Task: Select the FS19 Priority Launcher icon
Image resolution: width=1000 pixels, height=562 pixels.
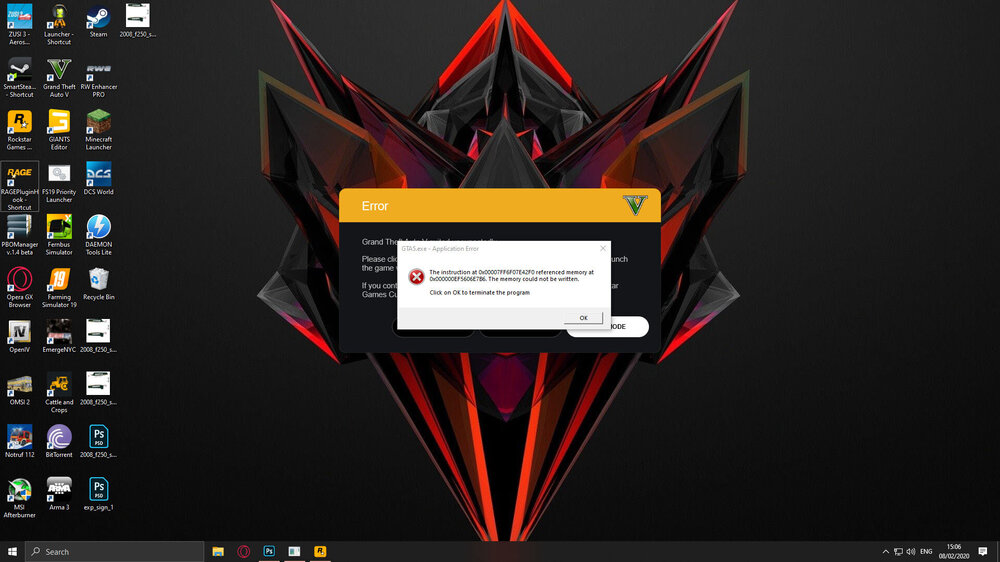Action: point(59,184)
